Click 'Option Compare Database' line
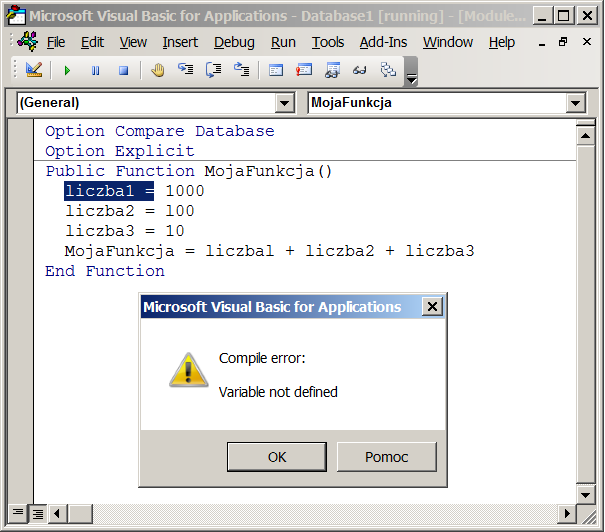This screenshot has height=532, width=605. point(160,131)
